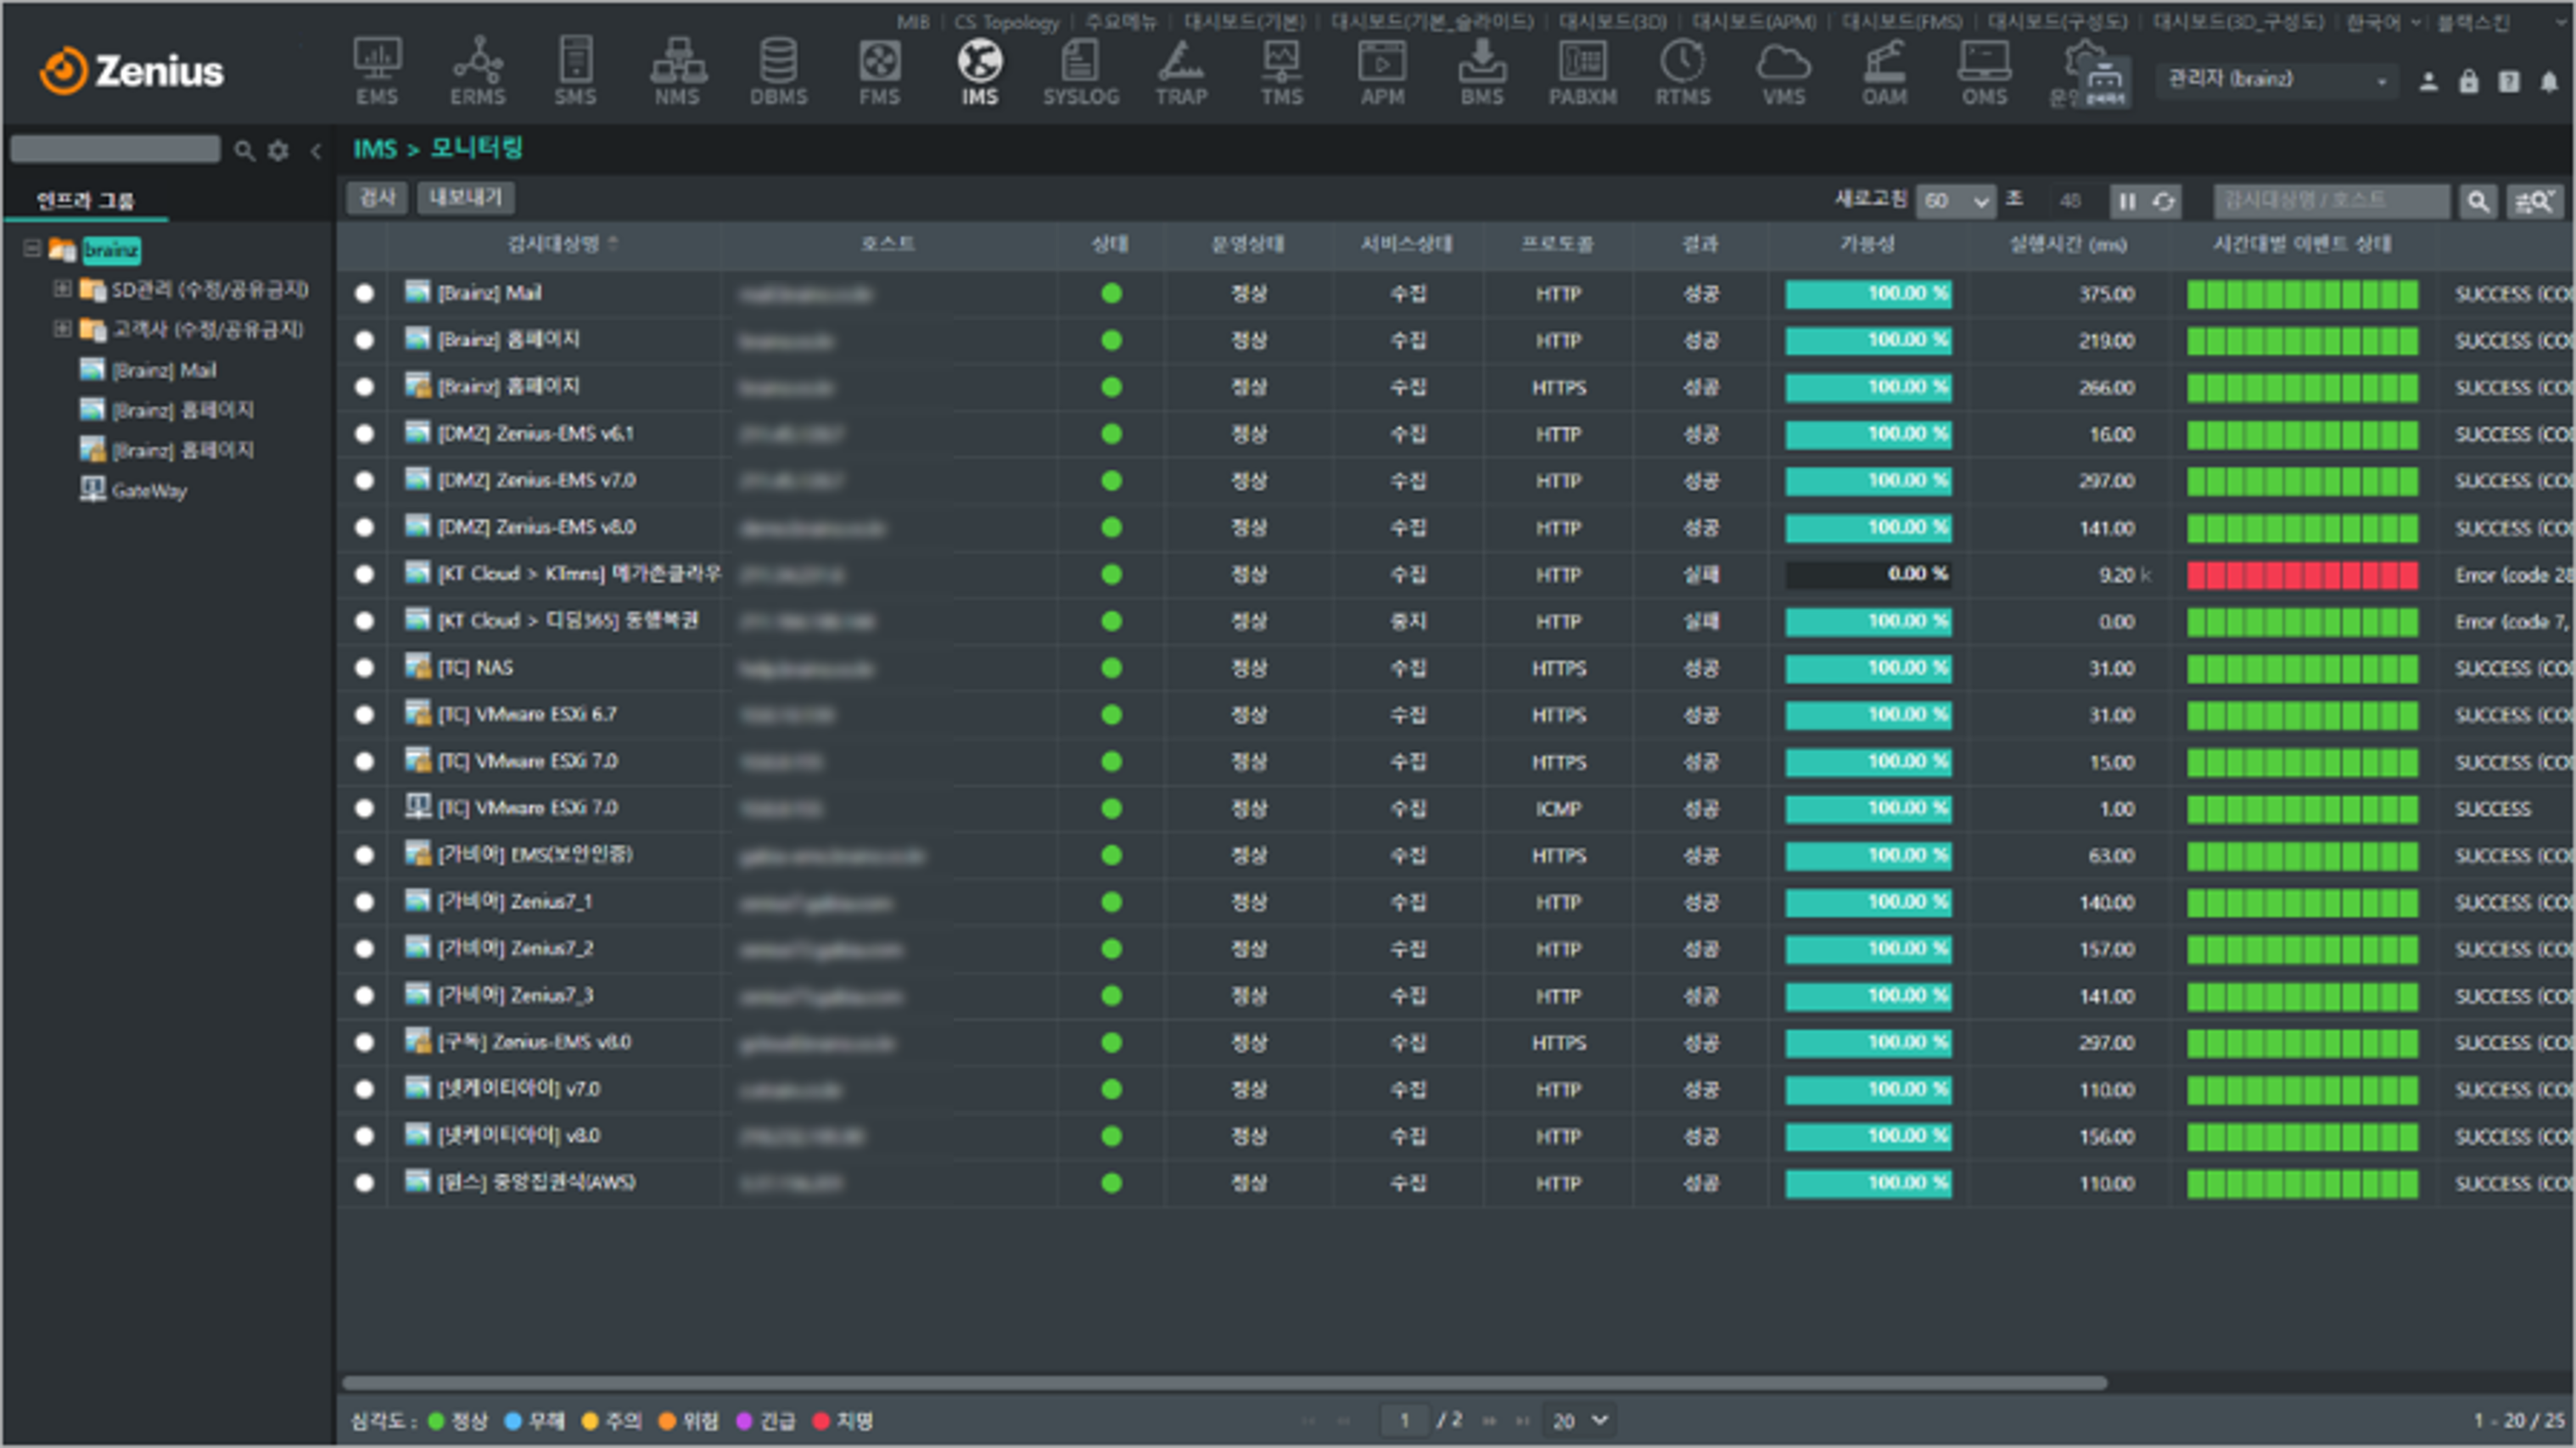Open 대시보드(기본) menu item
The image size is (2576, 1448).
1245,22
